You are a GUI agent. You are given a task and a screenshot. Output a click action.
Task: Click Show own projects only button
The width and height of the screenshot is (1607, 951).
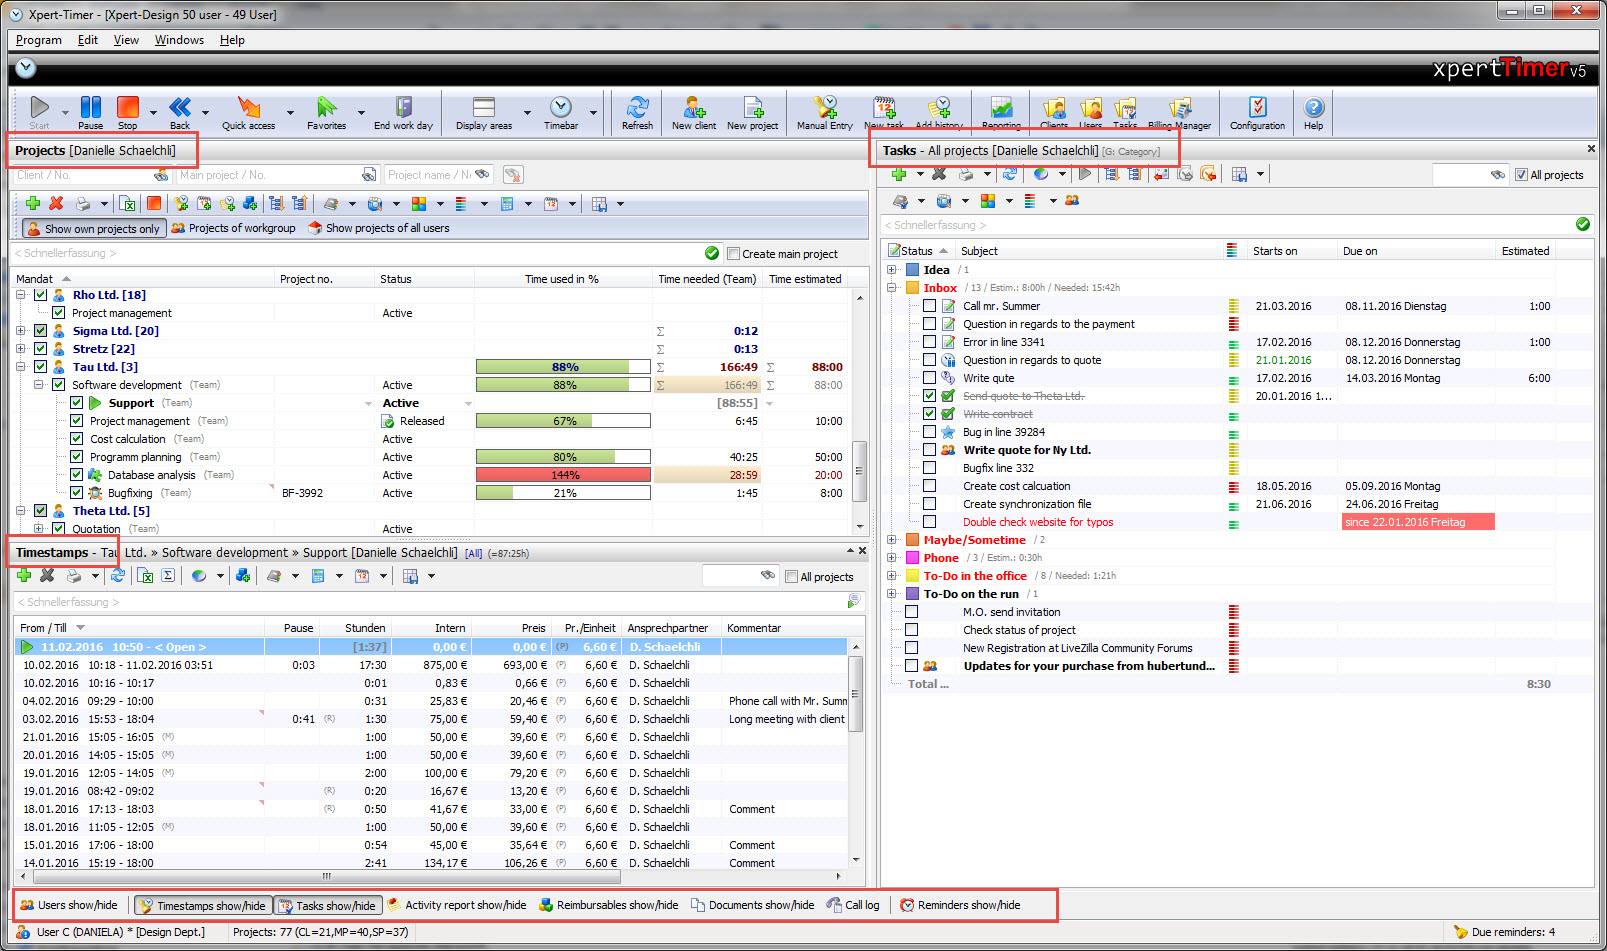[x=93, y=228]
